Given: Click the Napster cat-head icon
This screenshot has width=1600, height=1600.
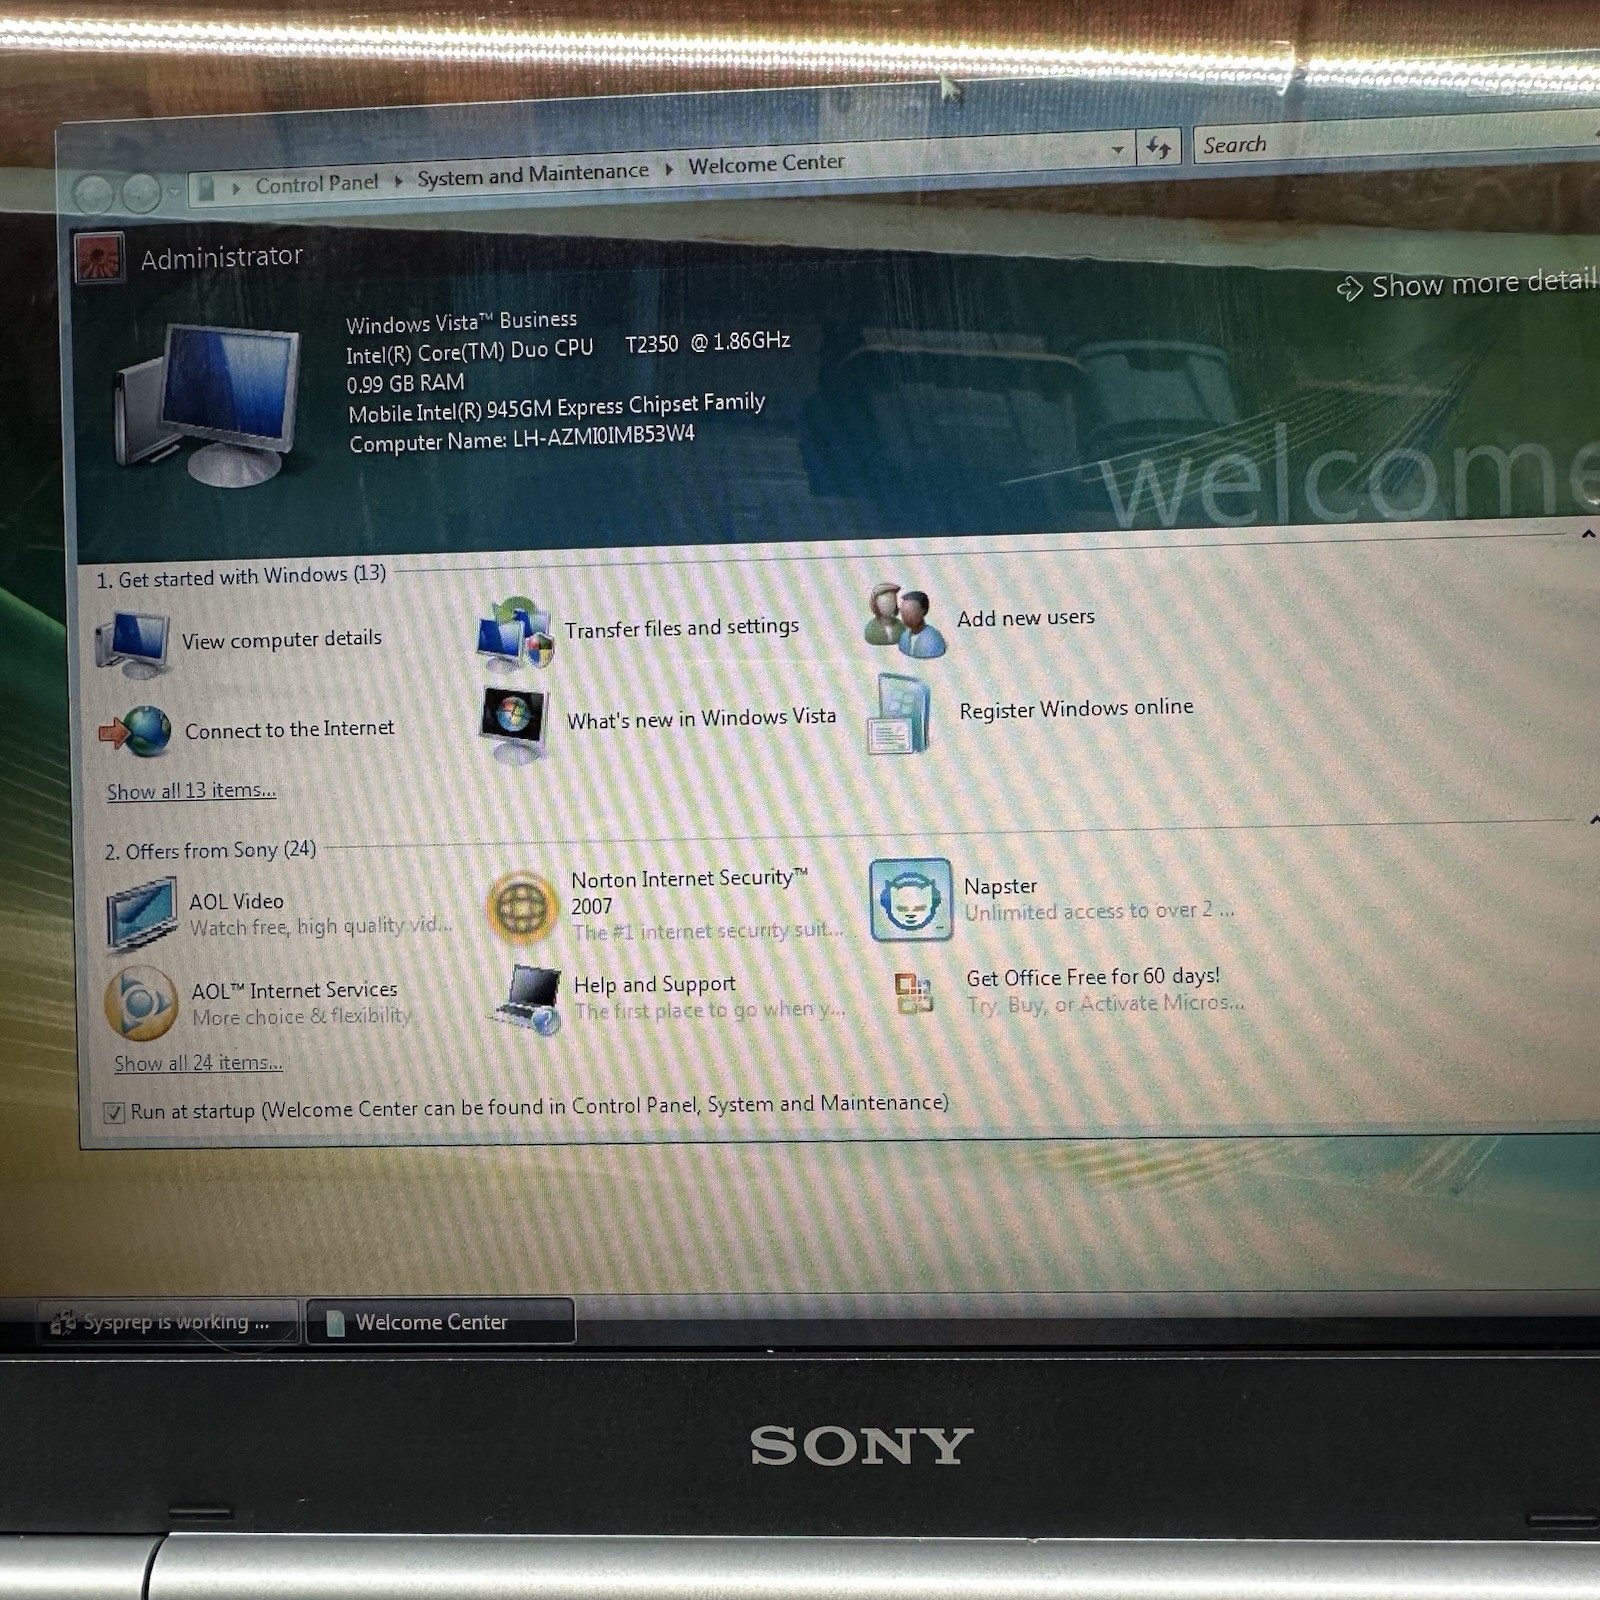Looking at the screenshot, I should (x=910, y=900).
